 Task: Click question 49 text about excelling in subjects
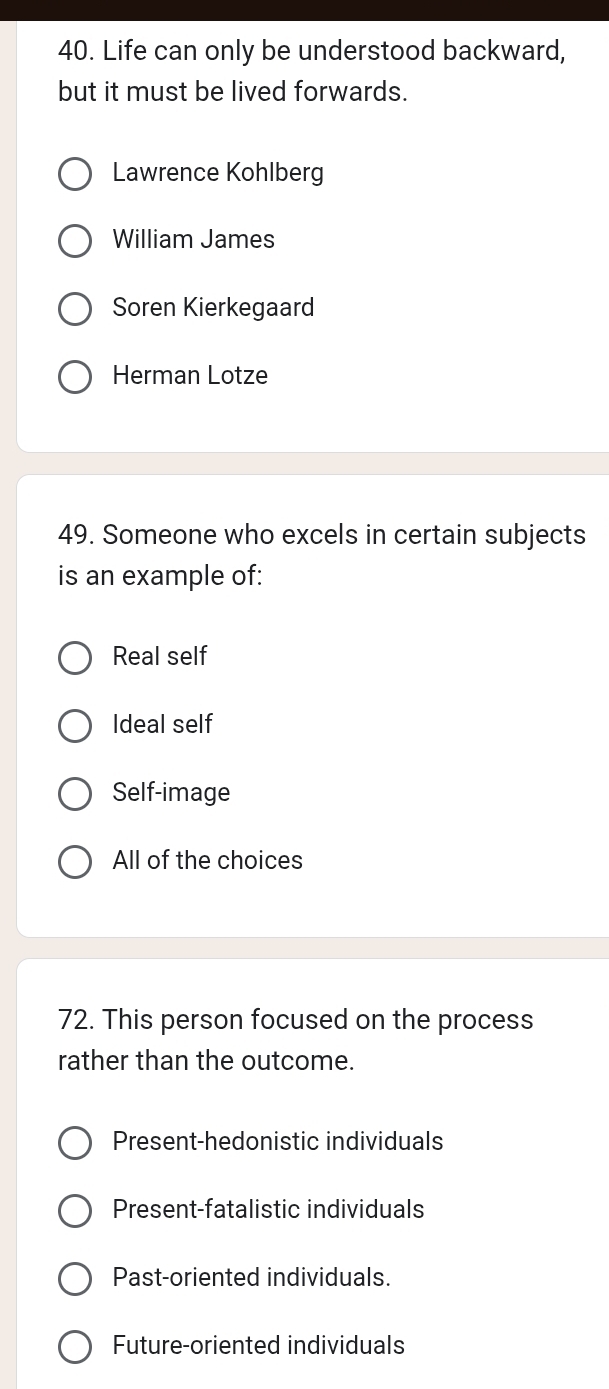pos(322,555)
